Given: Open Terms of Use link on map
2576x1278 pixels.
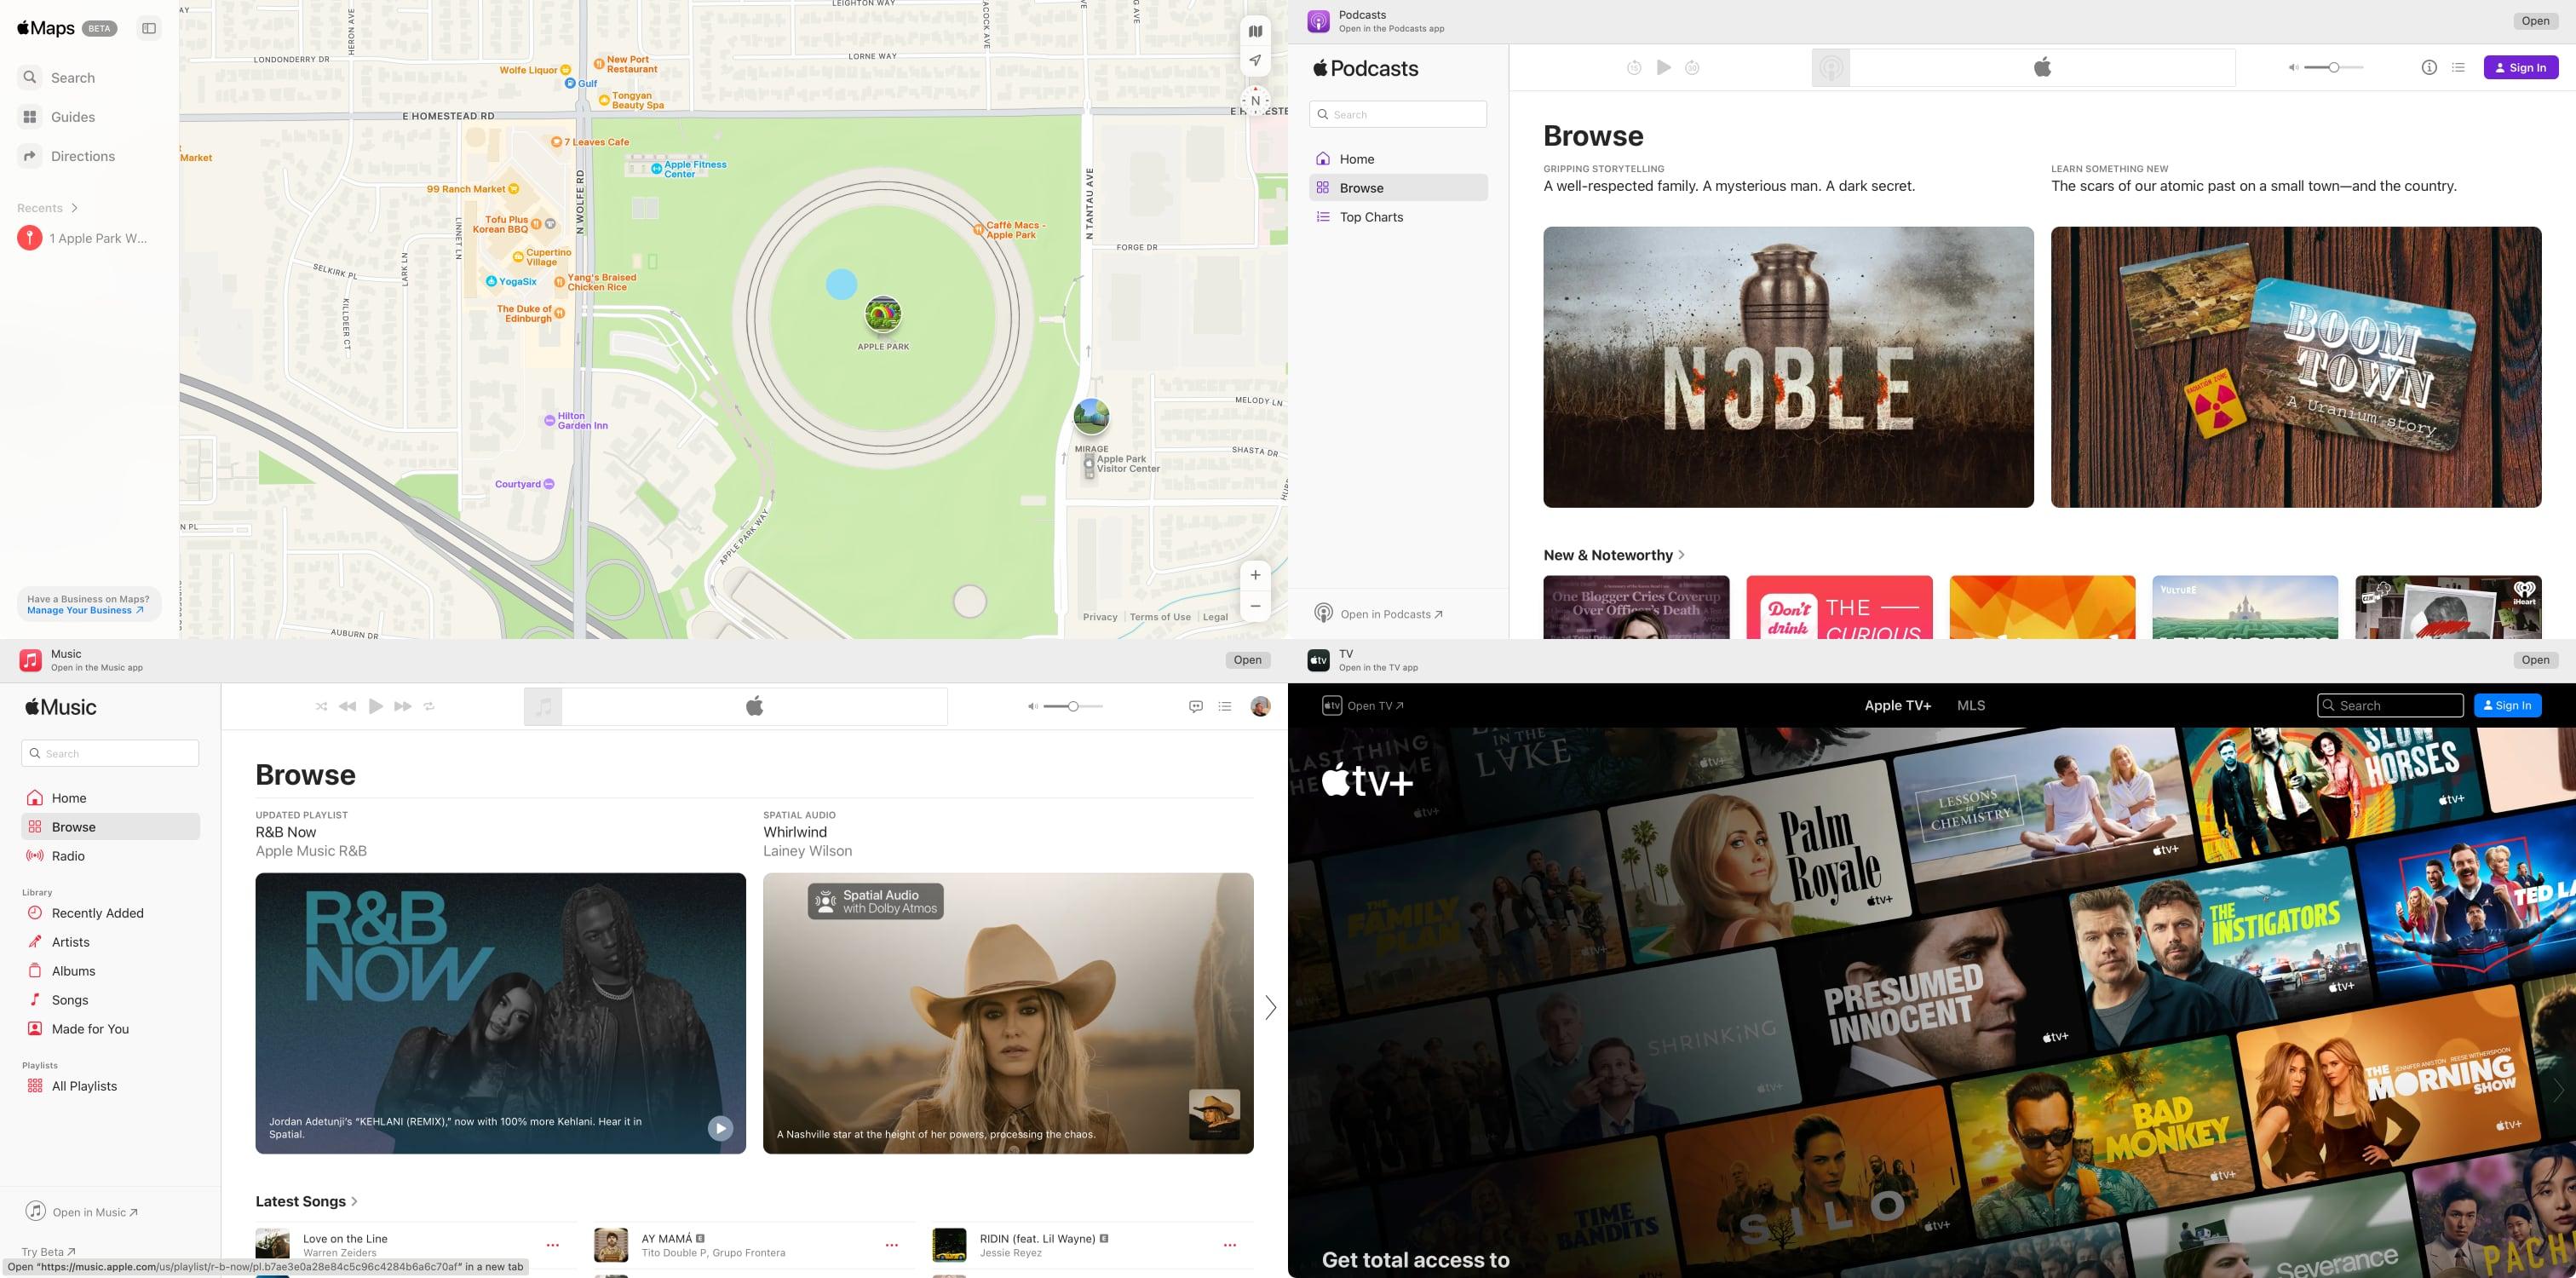Looking at the screenshot, I should (1160, 617).
